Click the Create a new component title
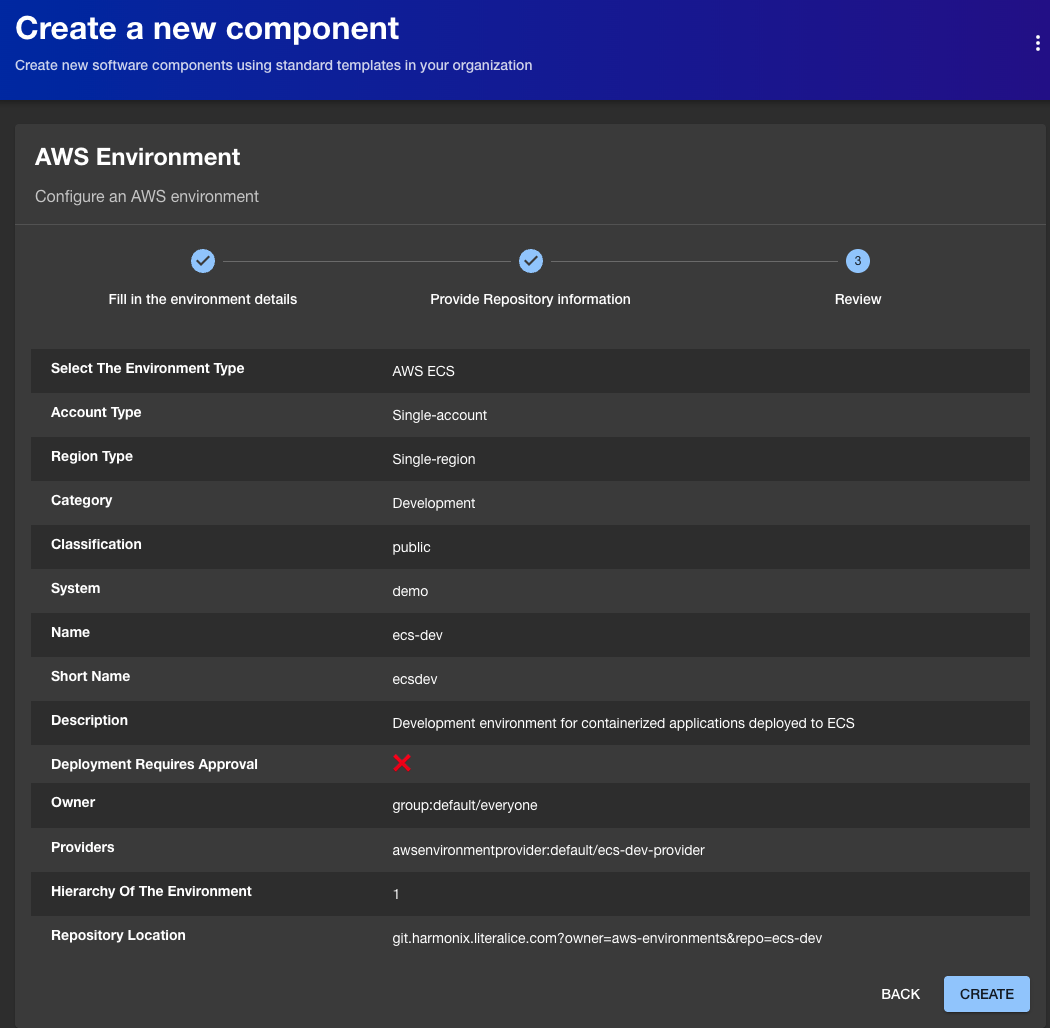The height and width of the screenshot is (1028, 1050). point(207,28)
